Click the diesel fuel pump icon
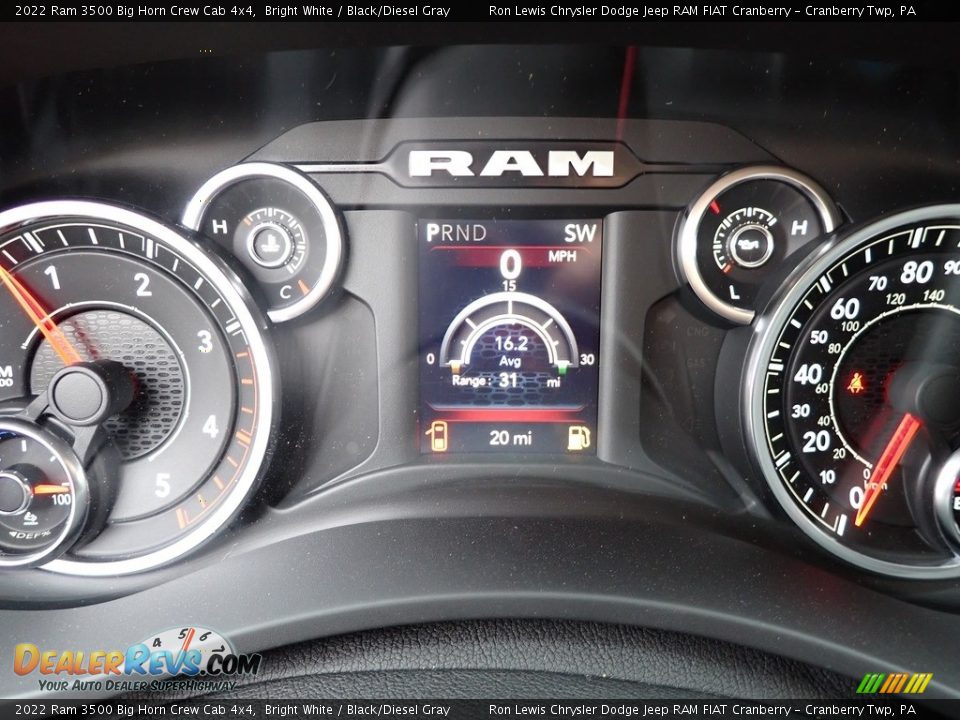Screen dimensions: 960x720 click(579, 438)
